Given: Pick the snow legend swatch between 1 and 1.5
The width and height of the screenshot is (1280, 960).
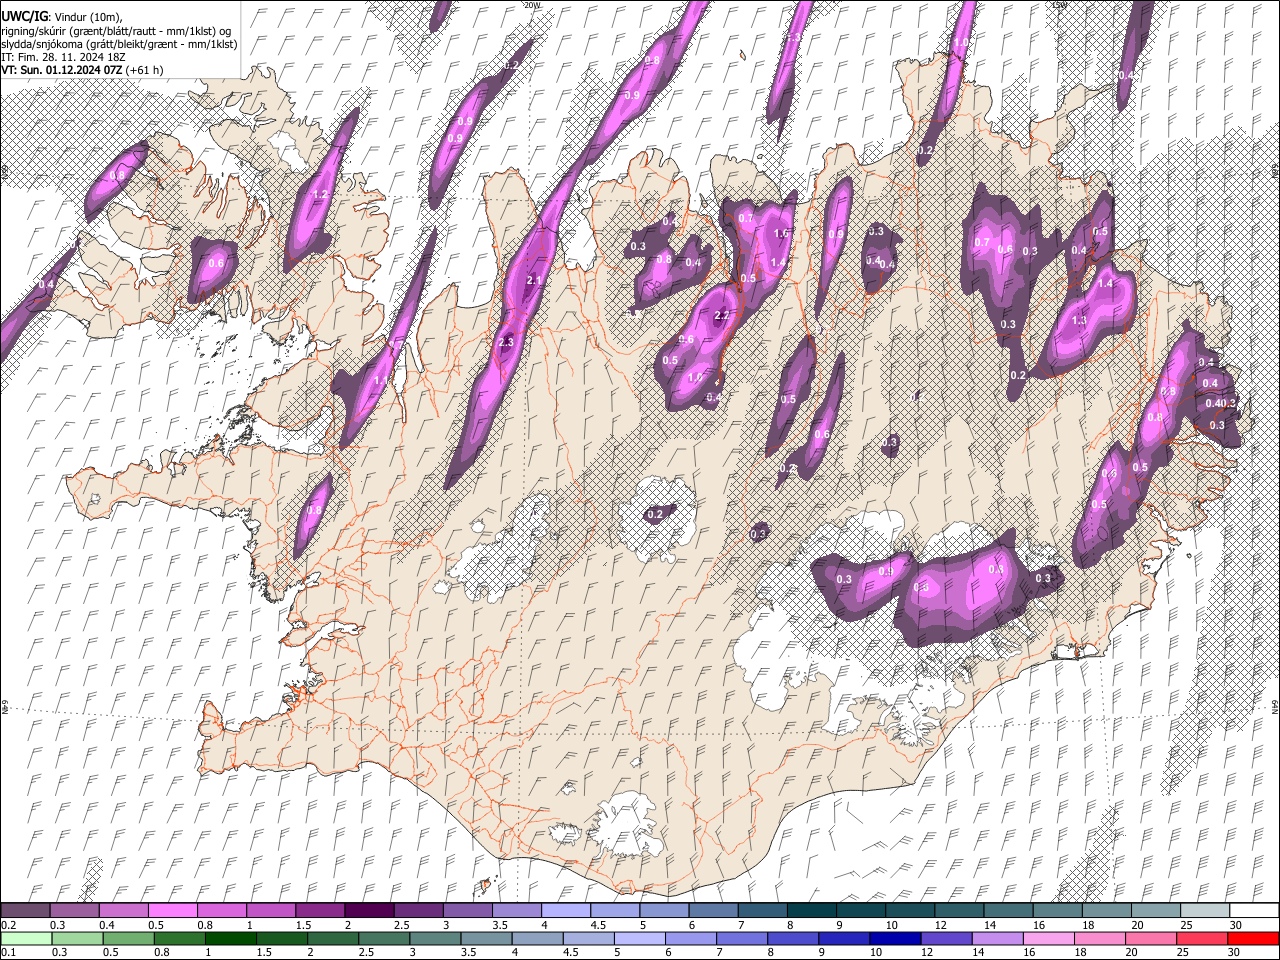Looking at the screenshot, I should click(x=270, y=910).
